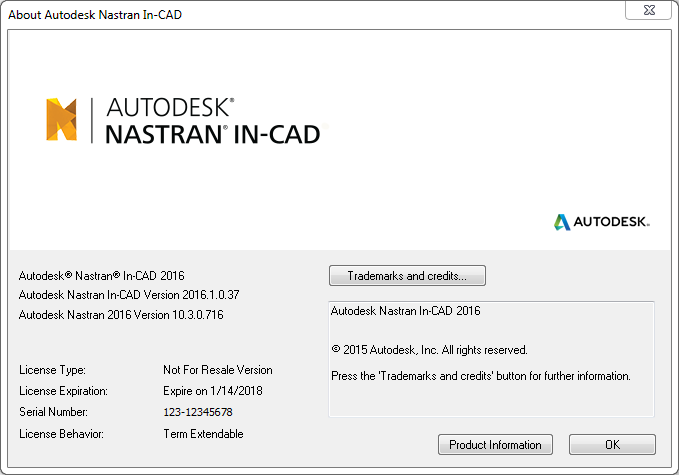
Task: Click the '© 2015 Autodesk, Inc. All rights reserved.' line
Action: [429, 350]
